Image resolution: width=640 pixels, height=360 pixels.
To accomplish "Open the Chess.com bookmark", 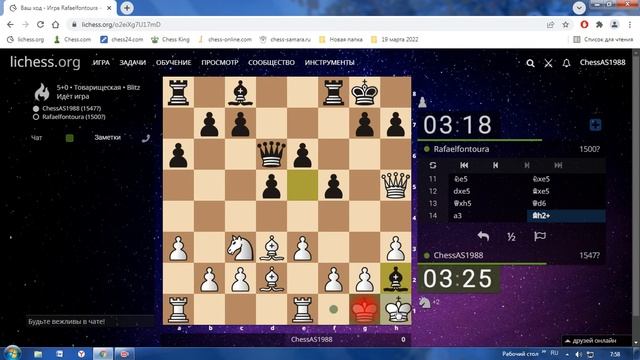I will tap(72, 40).
